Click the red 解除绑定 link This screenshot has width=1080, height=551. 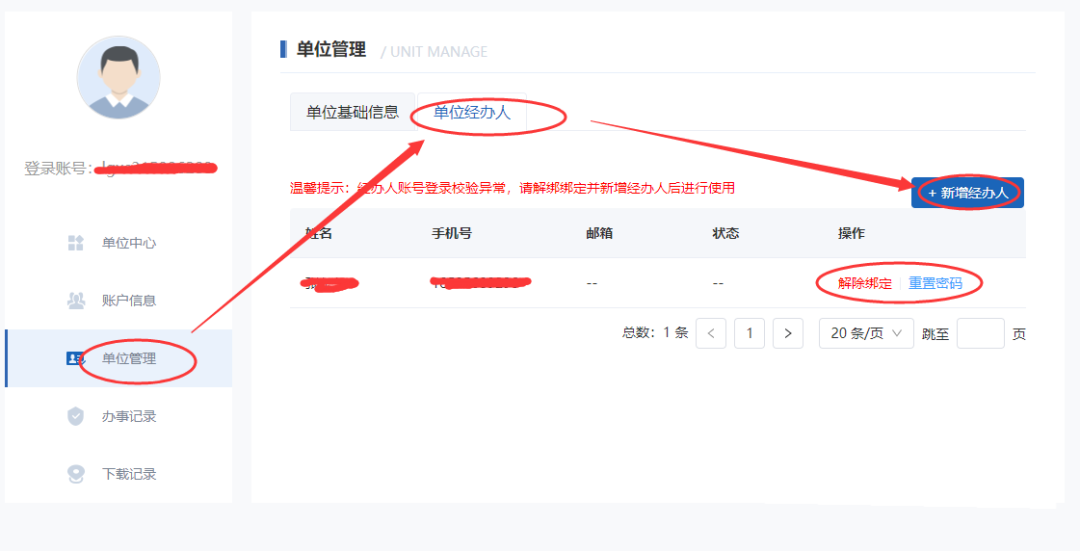(x=865, y=283)
